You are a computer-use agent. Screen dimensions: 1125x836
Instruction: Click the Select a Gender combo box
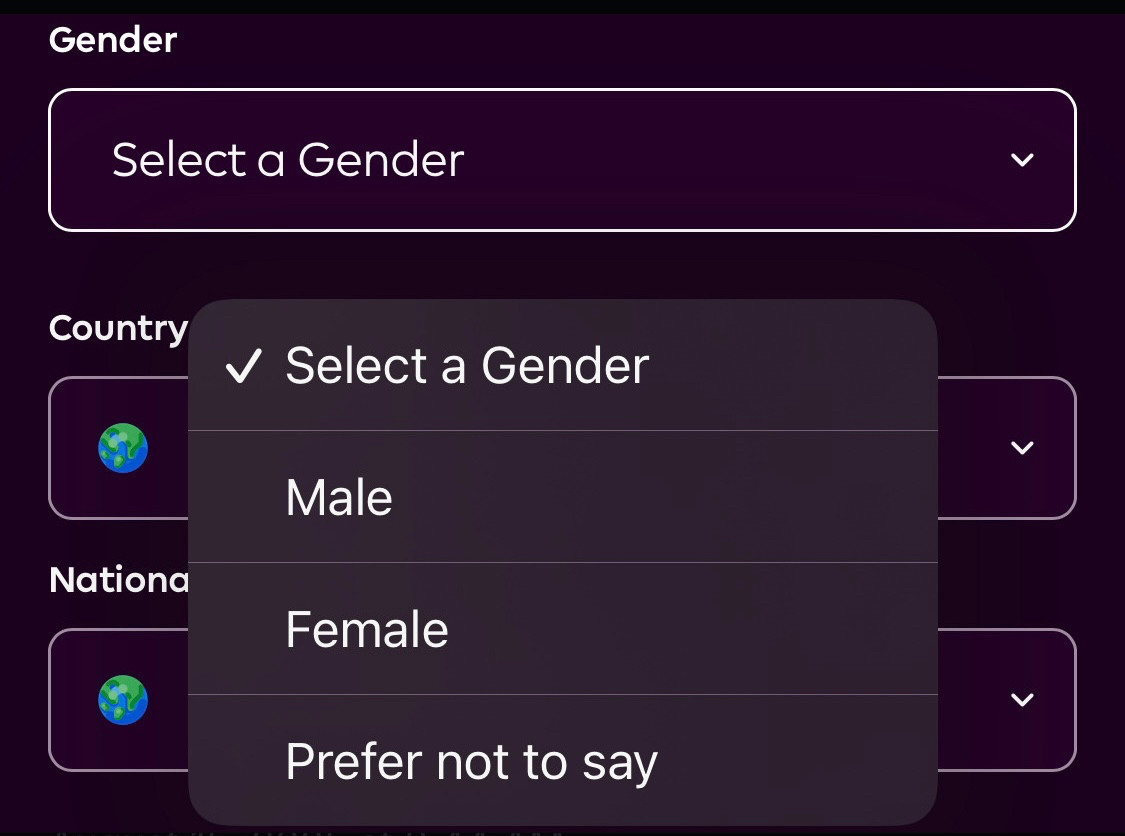pos(562,160)
